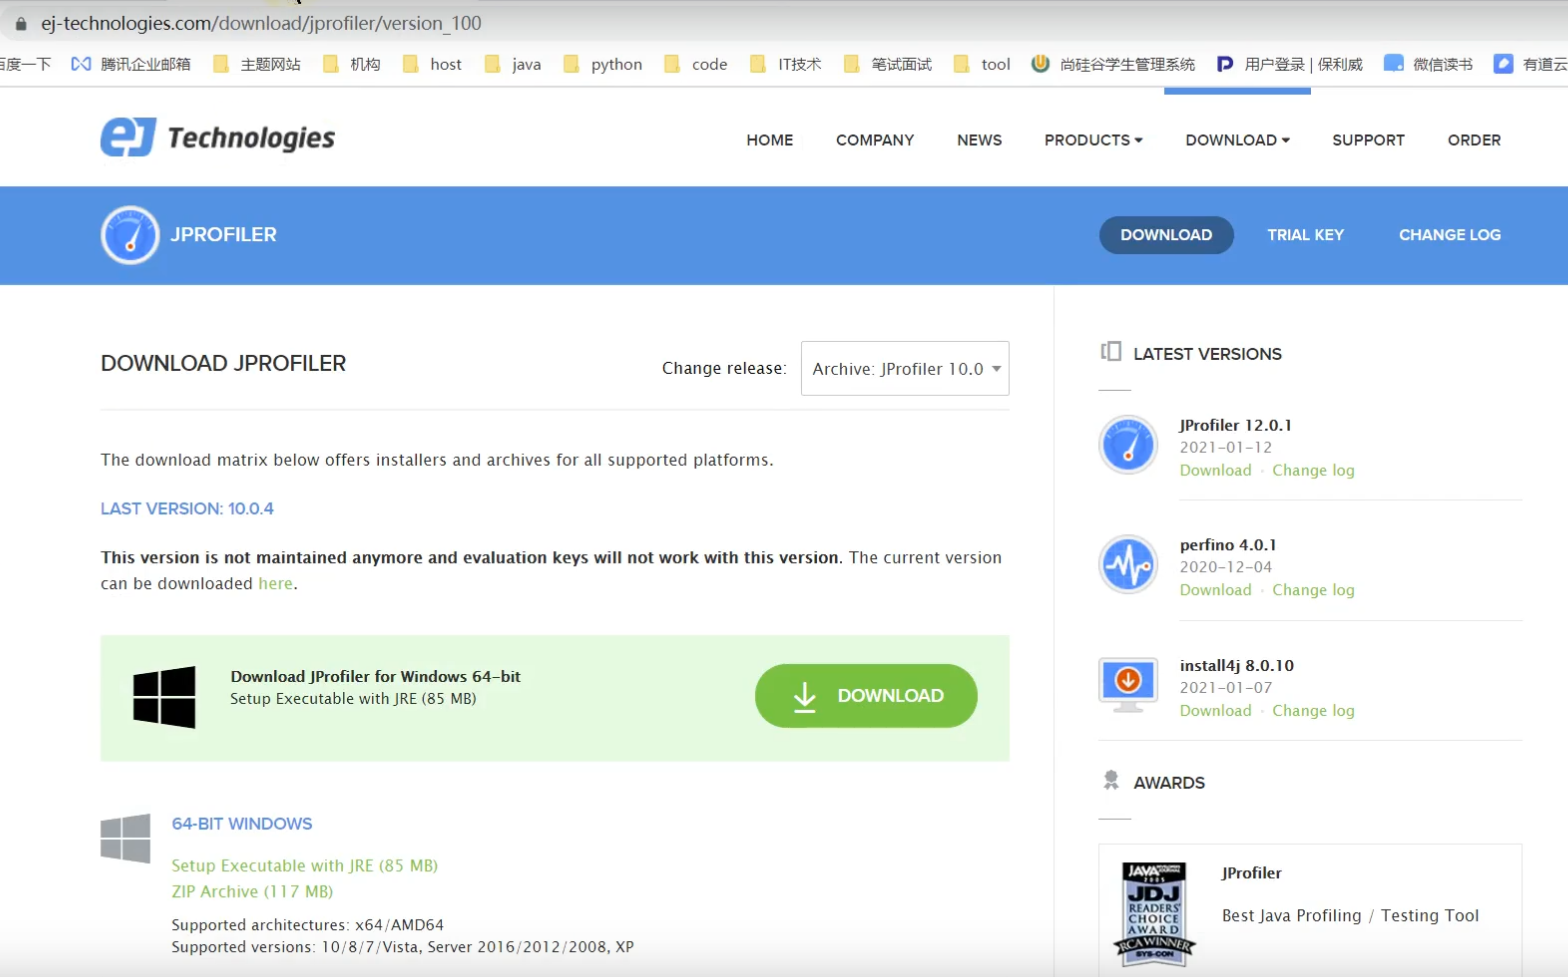The width and height of the screenshot is (1568, 977).
Task: Expand the PRODUCTS menu
Action: 1093,140
